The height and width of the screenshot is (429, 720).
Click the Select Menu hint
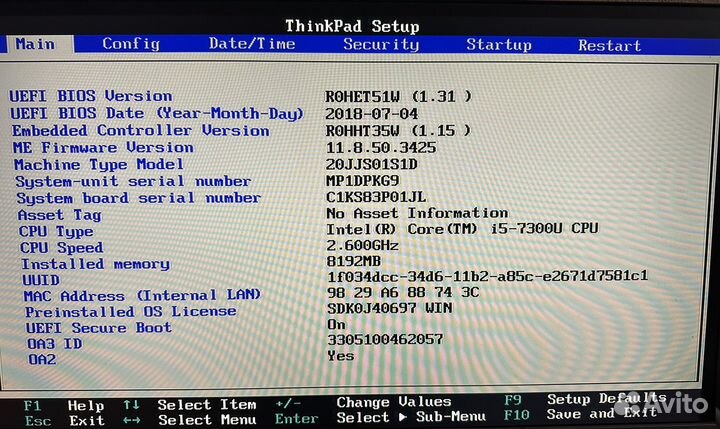[x=190, y=420]
